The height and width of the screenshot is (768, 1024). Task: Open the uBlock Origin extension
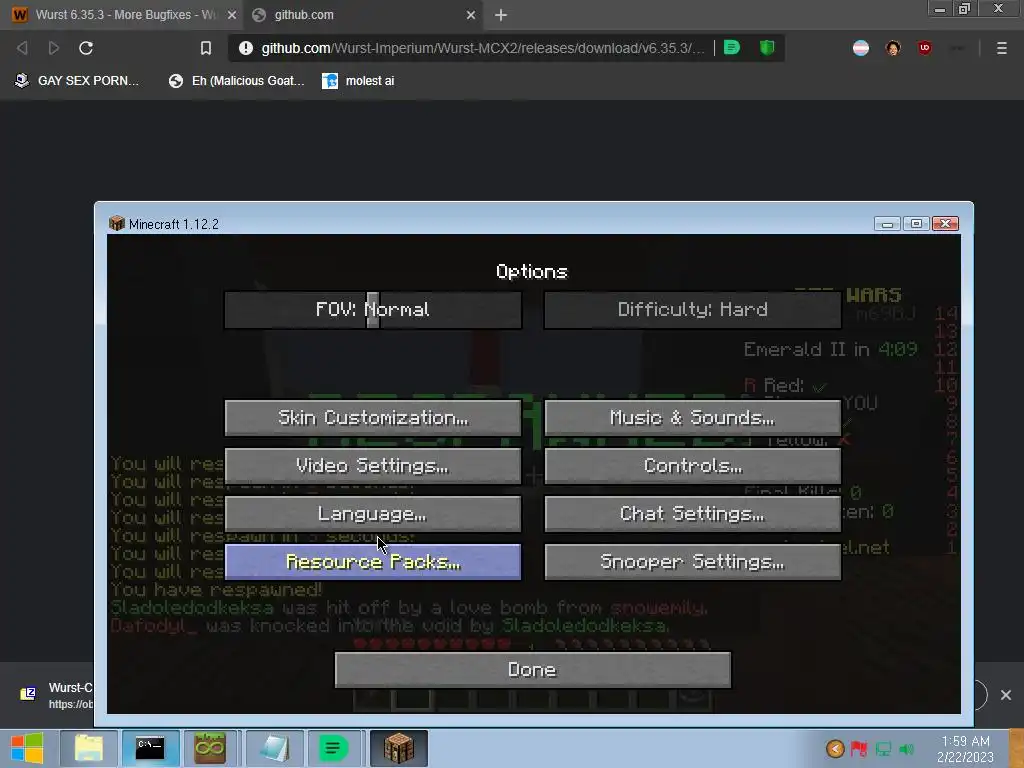(925, 48)
